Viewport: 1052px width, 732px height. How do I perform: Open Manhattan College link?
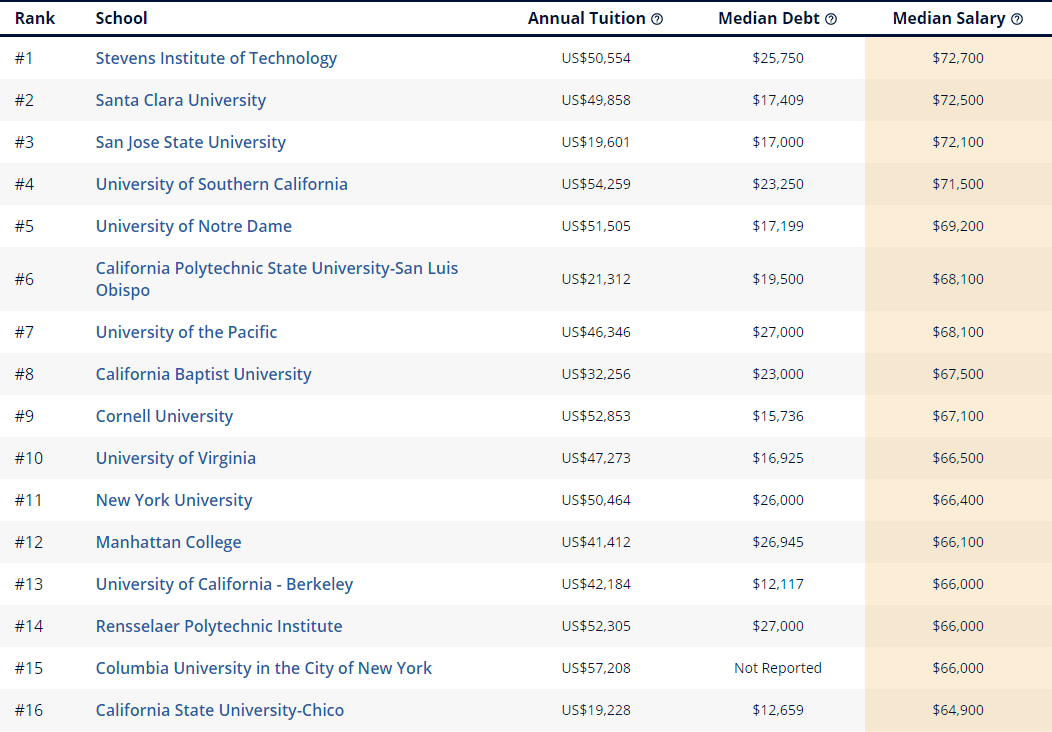point(168,542)
